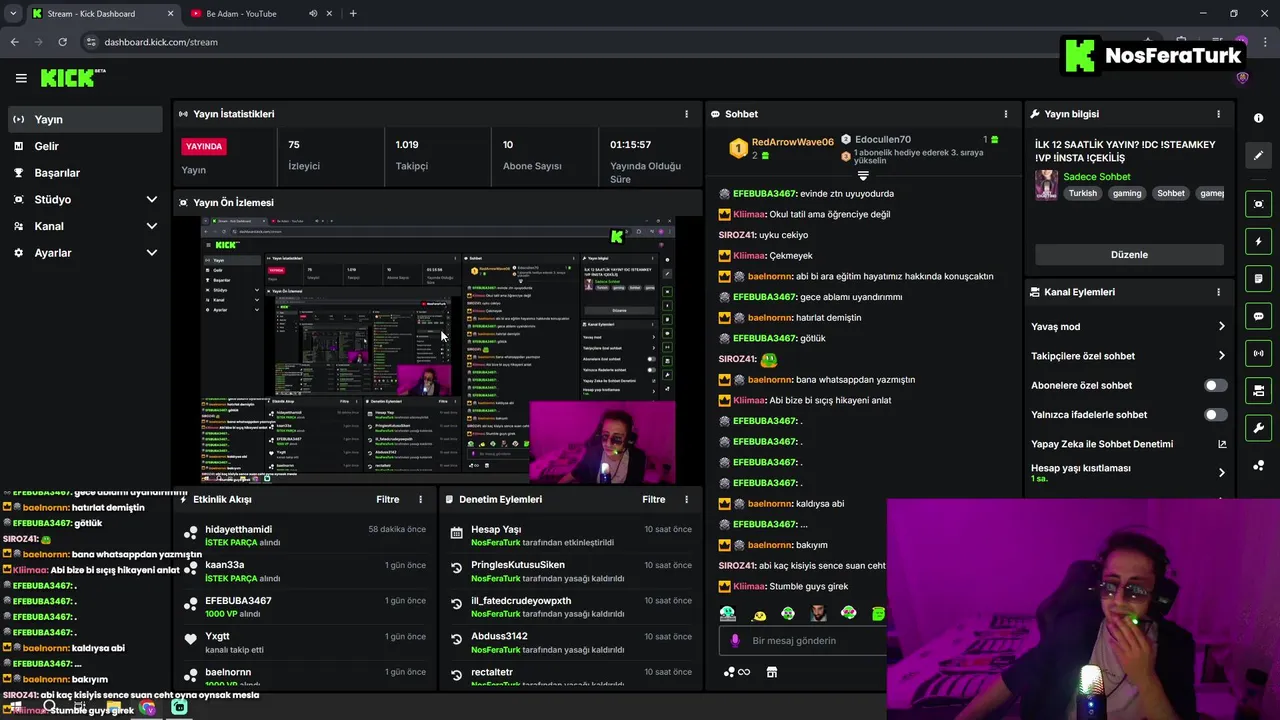This screenshot has height=720, width=1280.
Task: Click the microphone icon in chat input
Action: click(x=735, y=640)
